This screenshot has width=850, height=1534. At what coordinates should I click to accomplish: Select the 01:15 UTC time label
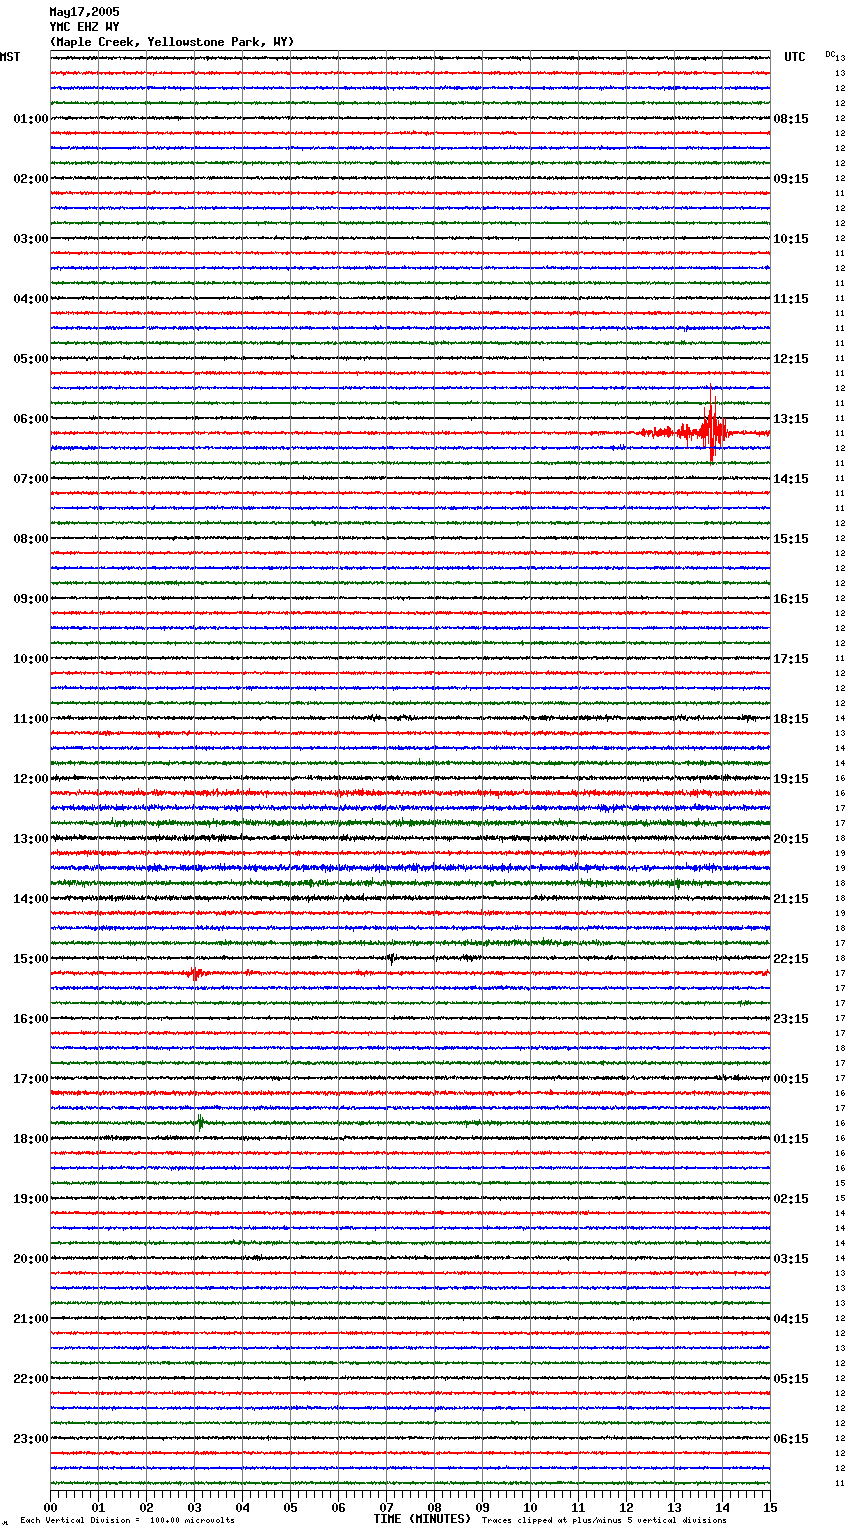tap(791, 1139)
